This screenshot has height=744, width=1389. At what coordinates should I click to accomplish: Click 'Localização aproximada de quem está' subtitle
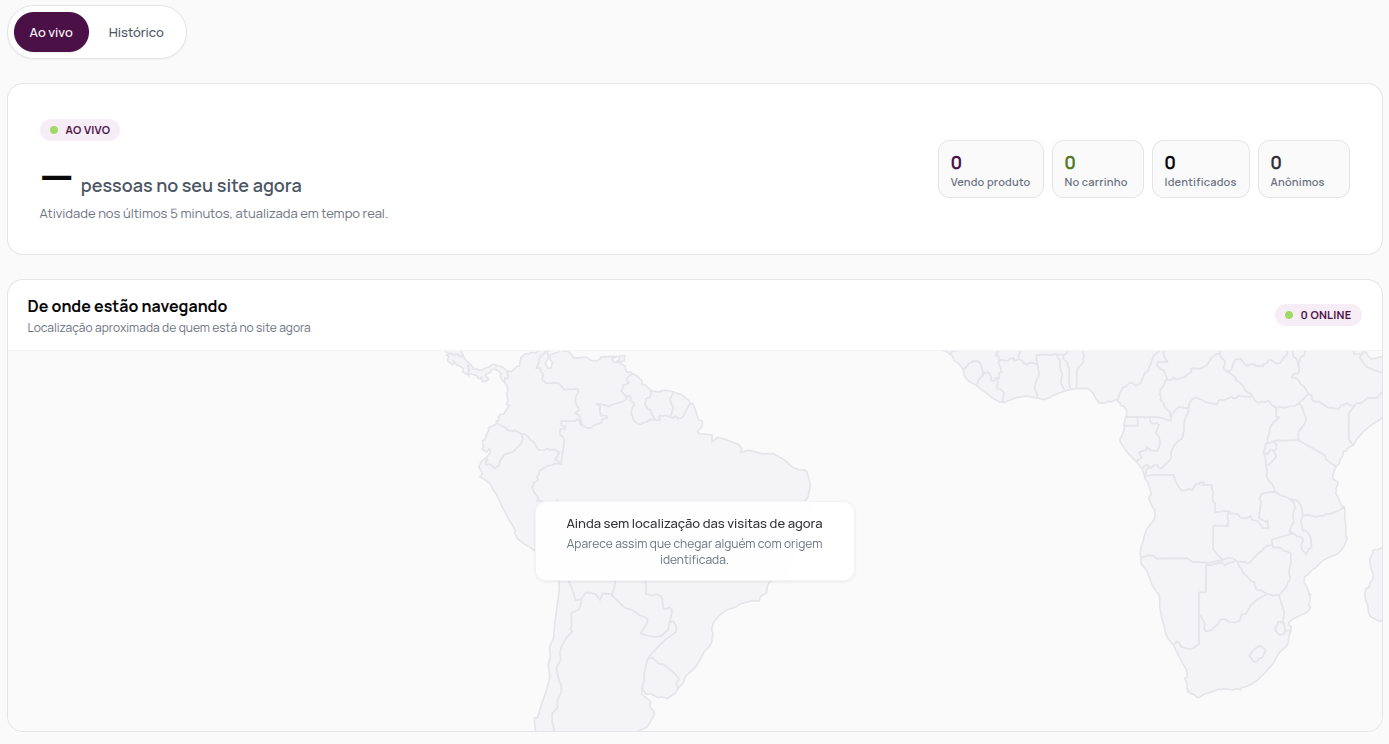pos(169,328)
